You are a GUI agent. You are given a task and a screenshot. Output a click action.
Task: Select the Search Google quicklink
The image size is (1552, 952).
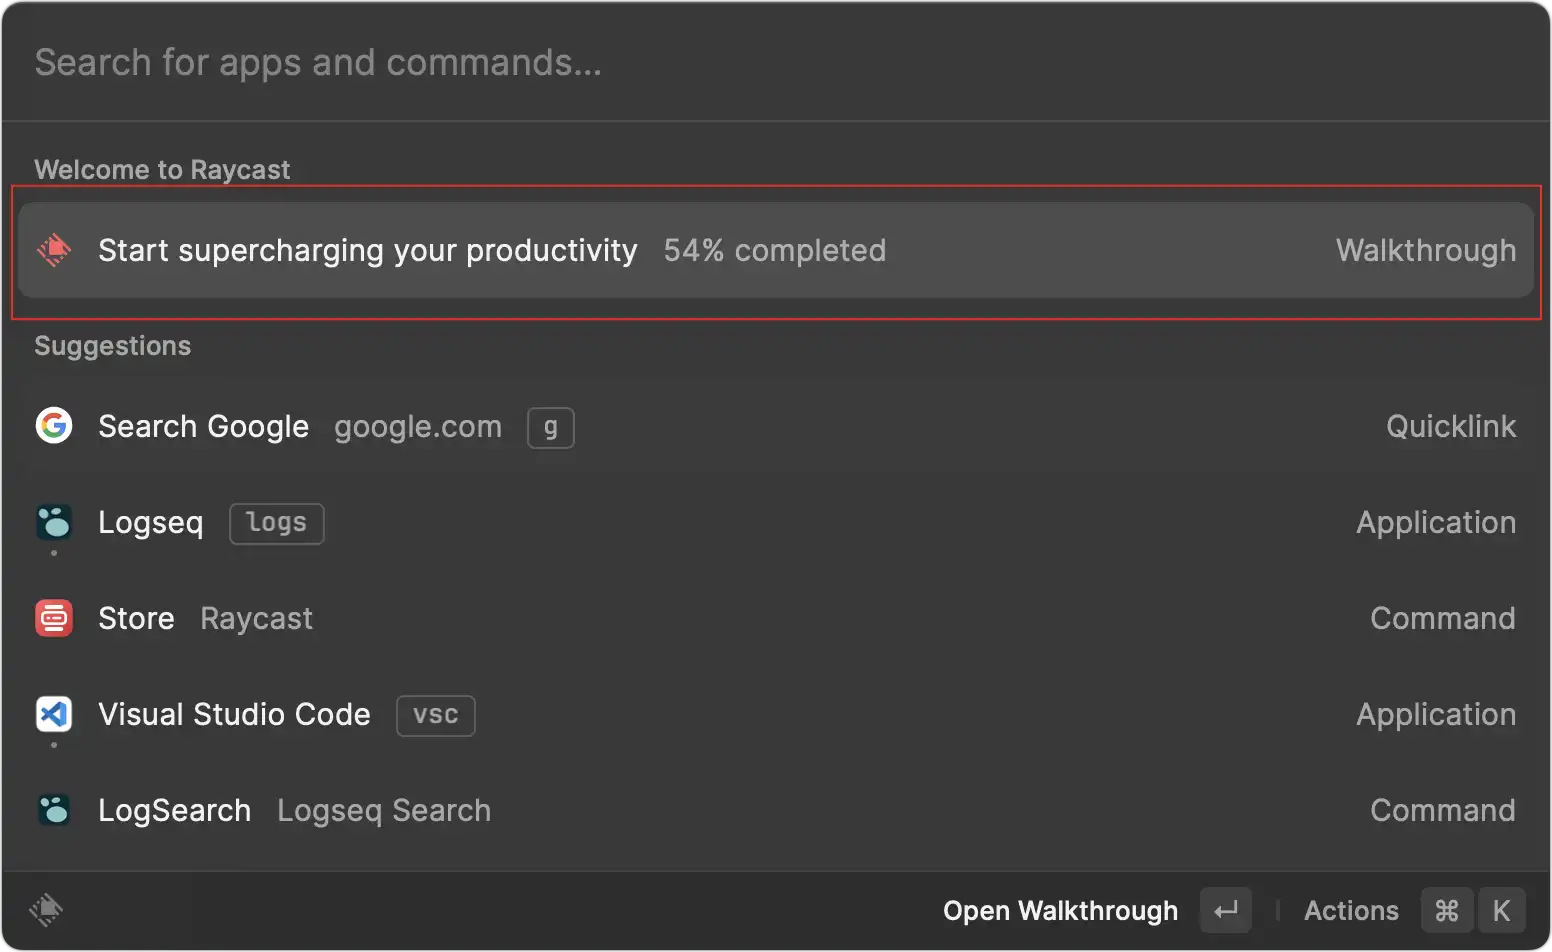204,427
